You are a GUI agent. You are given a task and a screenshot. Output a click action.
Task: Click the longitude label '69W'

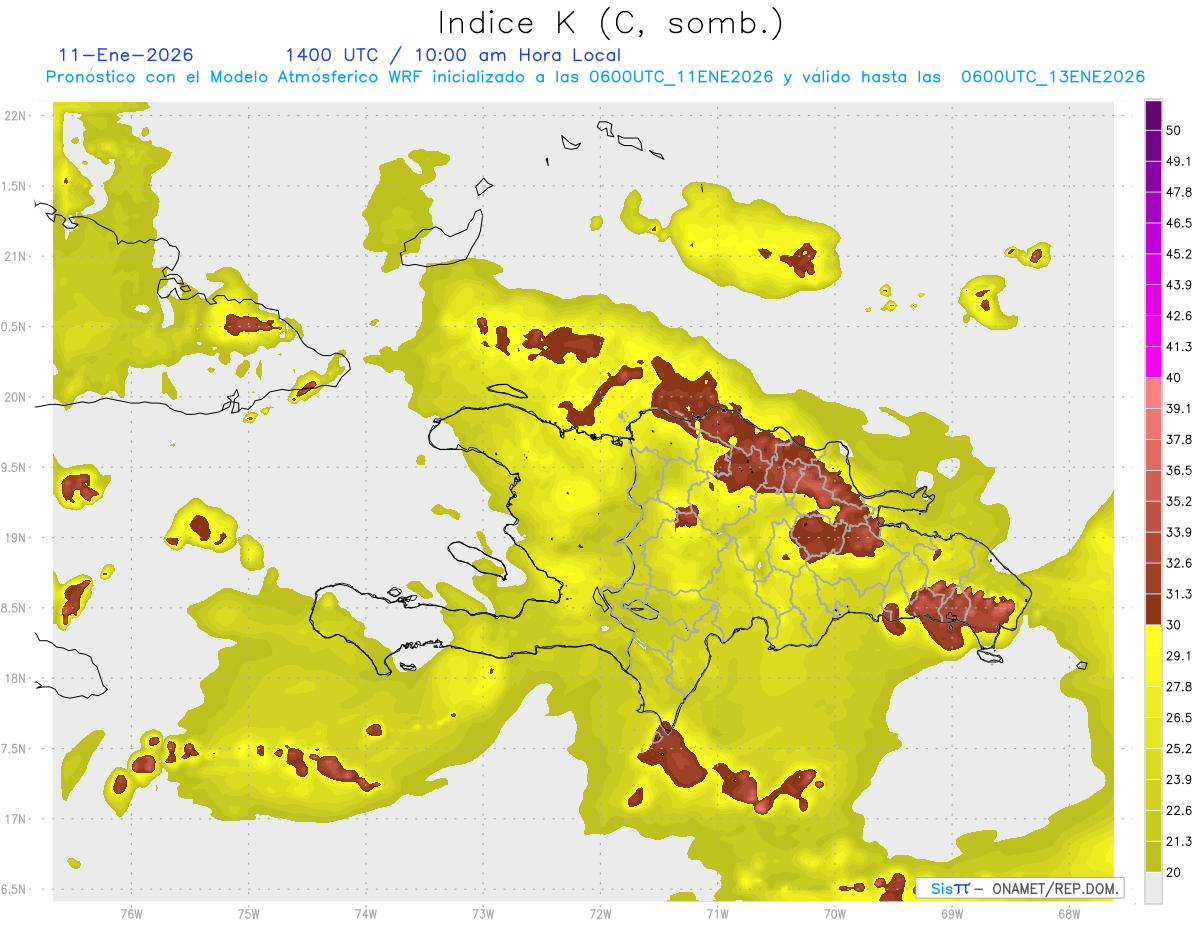(952, 913)
